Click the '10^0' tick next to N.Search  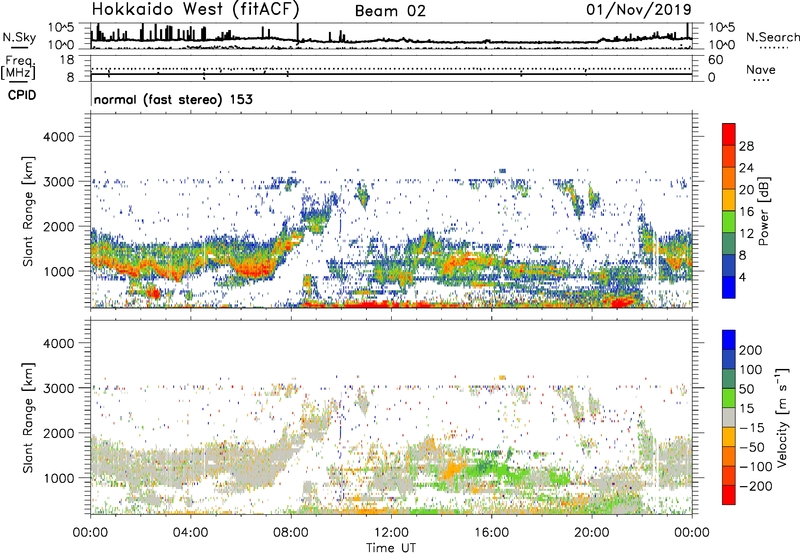[722, 45]
